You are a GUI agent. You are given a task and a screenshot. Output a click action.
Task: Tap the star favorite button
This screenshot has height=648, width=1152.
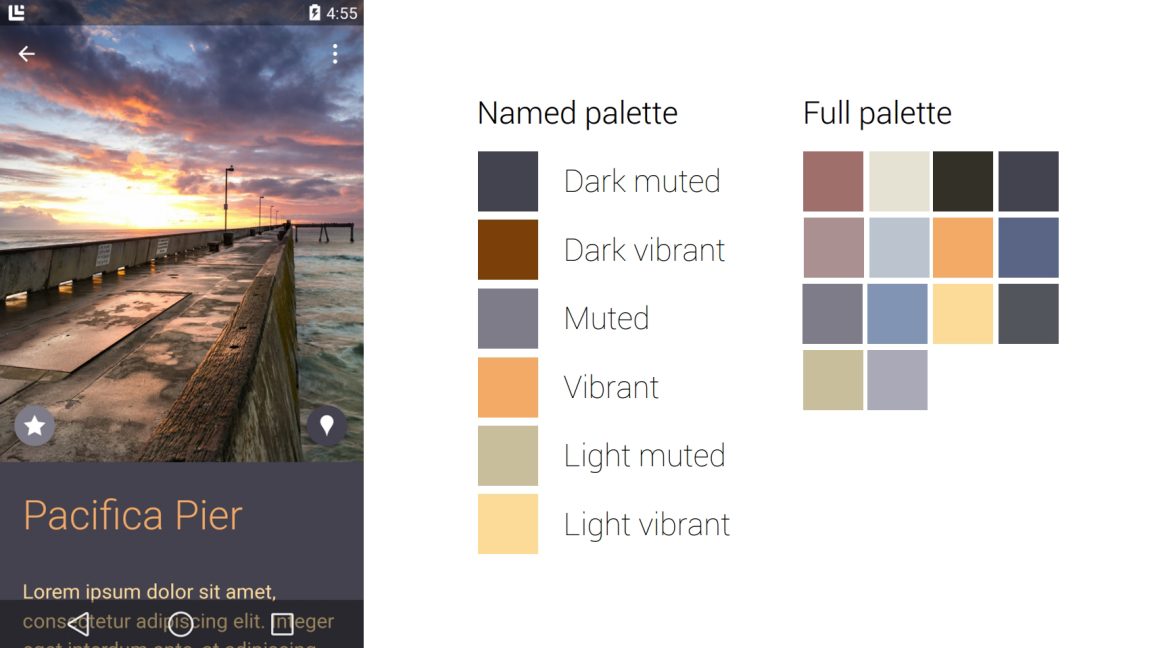tap(35, 426)
